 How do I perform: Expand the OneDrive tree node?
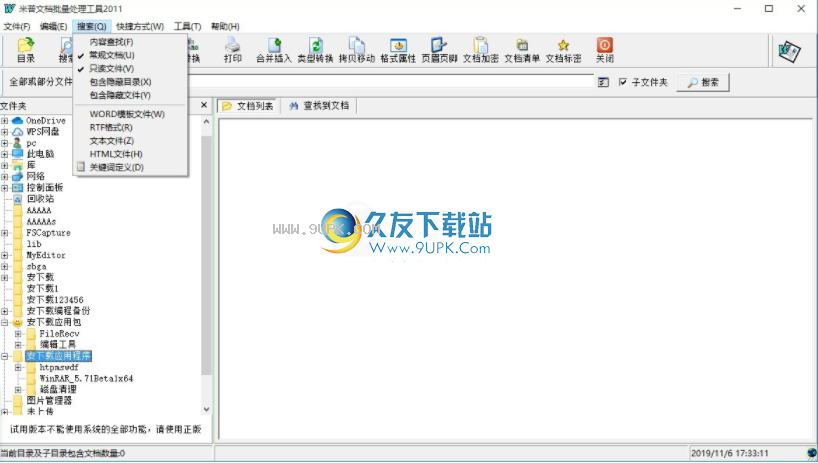tap(5, 120)
